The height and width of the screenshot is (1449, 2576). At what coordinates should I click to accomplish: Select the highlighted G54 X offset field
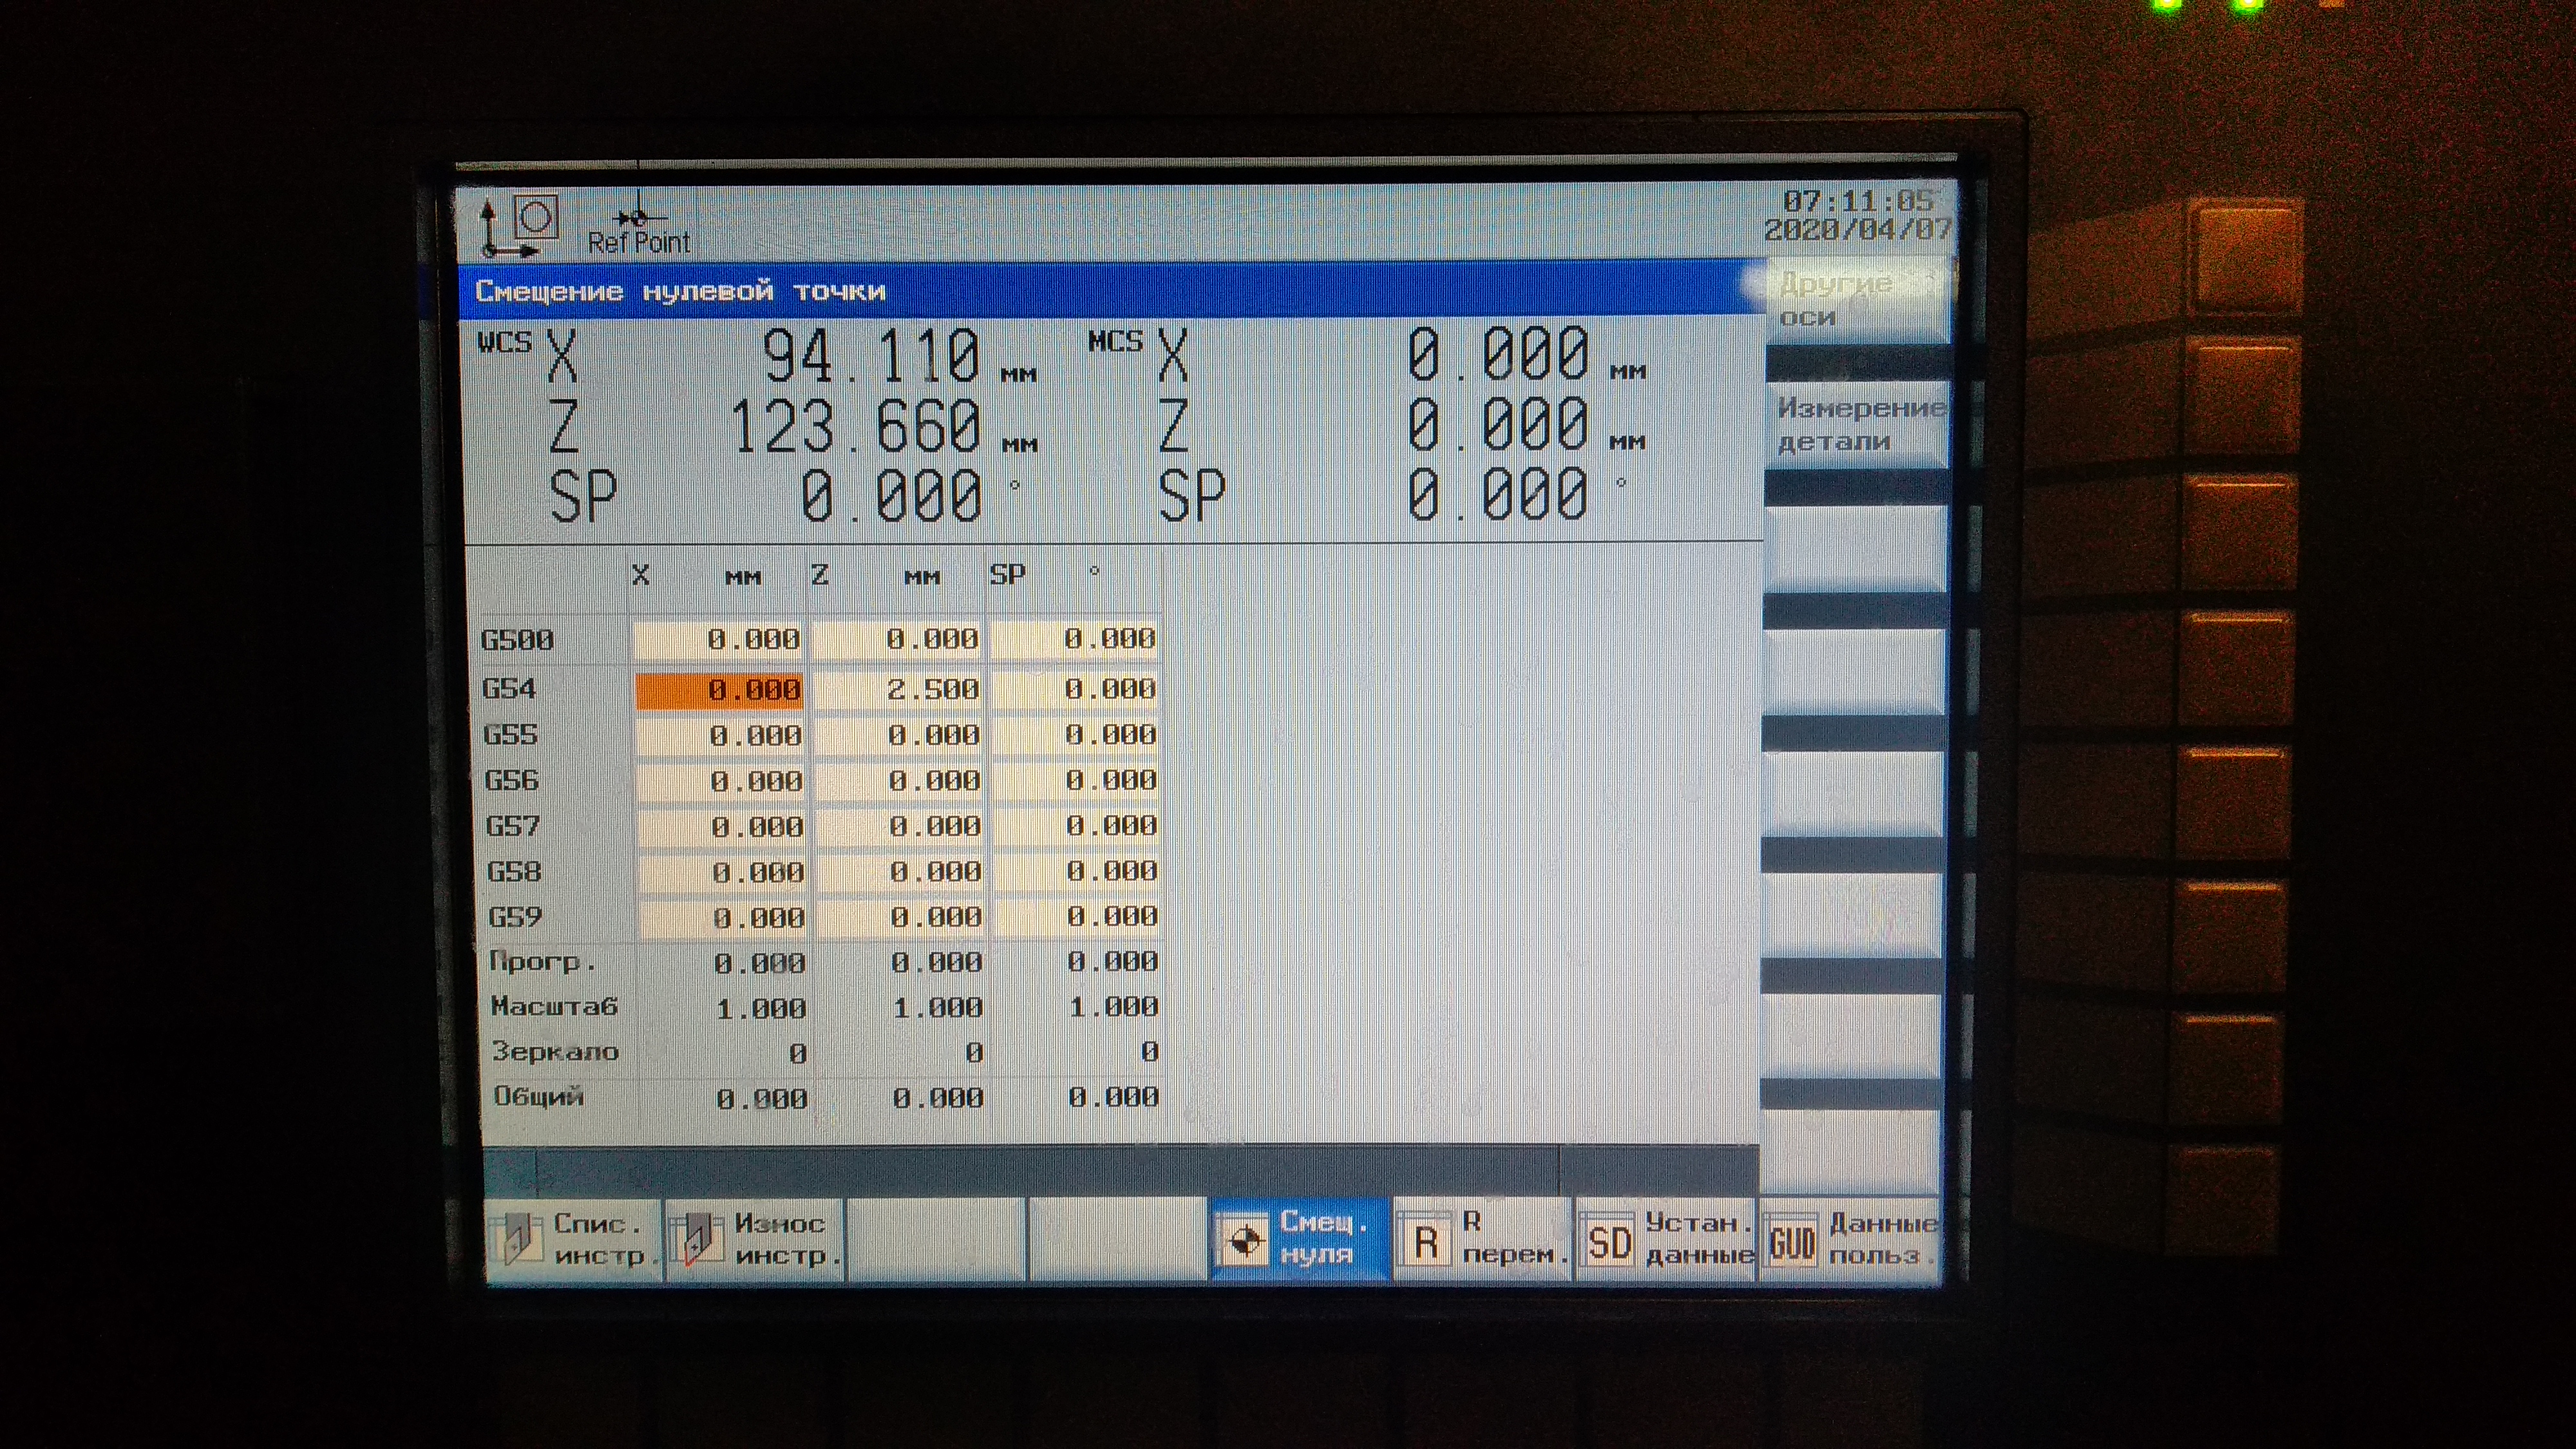719,690
